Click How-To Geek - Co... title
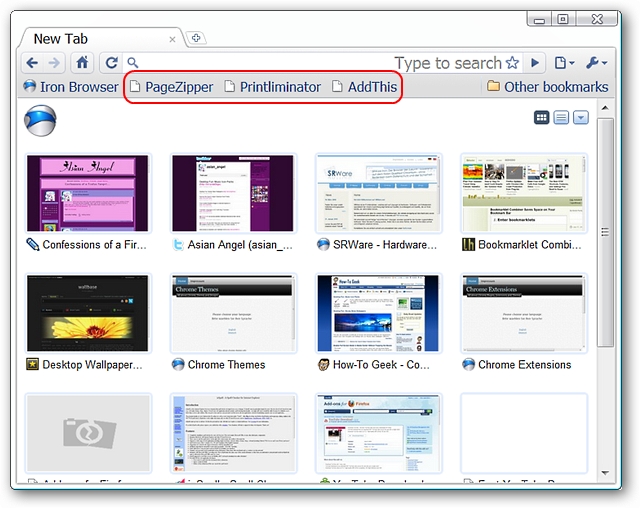The height and width of the screenshot is (508, 640). tap(381, 365)
